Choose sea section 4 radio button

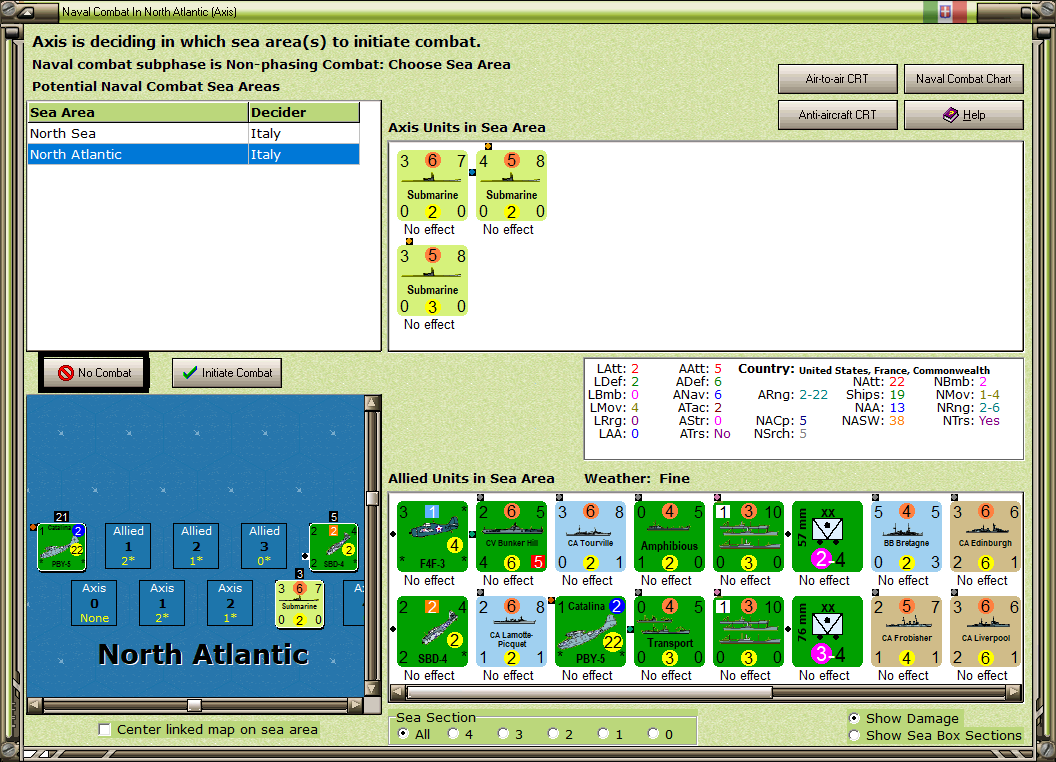click(x=453, y=734)
